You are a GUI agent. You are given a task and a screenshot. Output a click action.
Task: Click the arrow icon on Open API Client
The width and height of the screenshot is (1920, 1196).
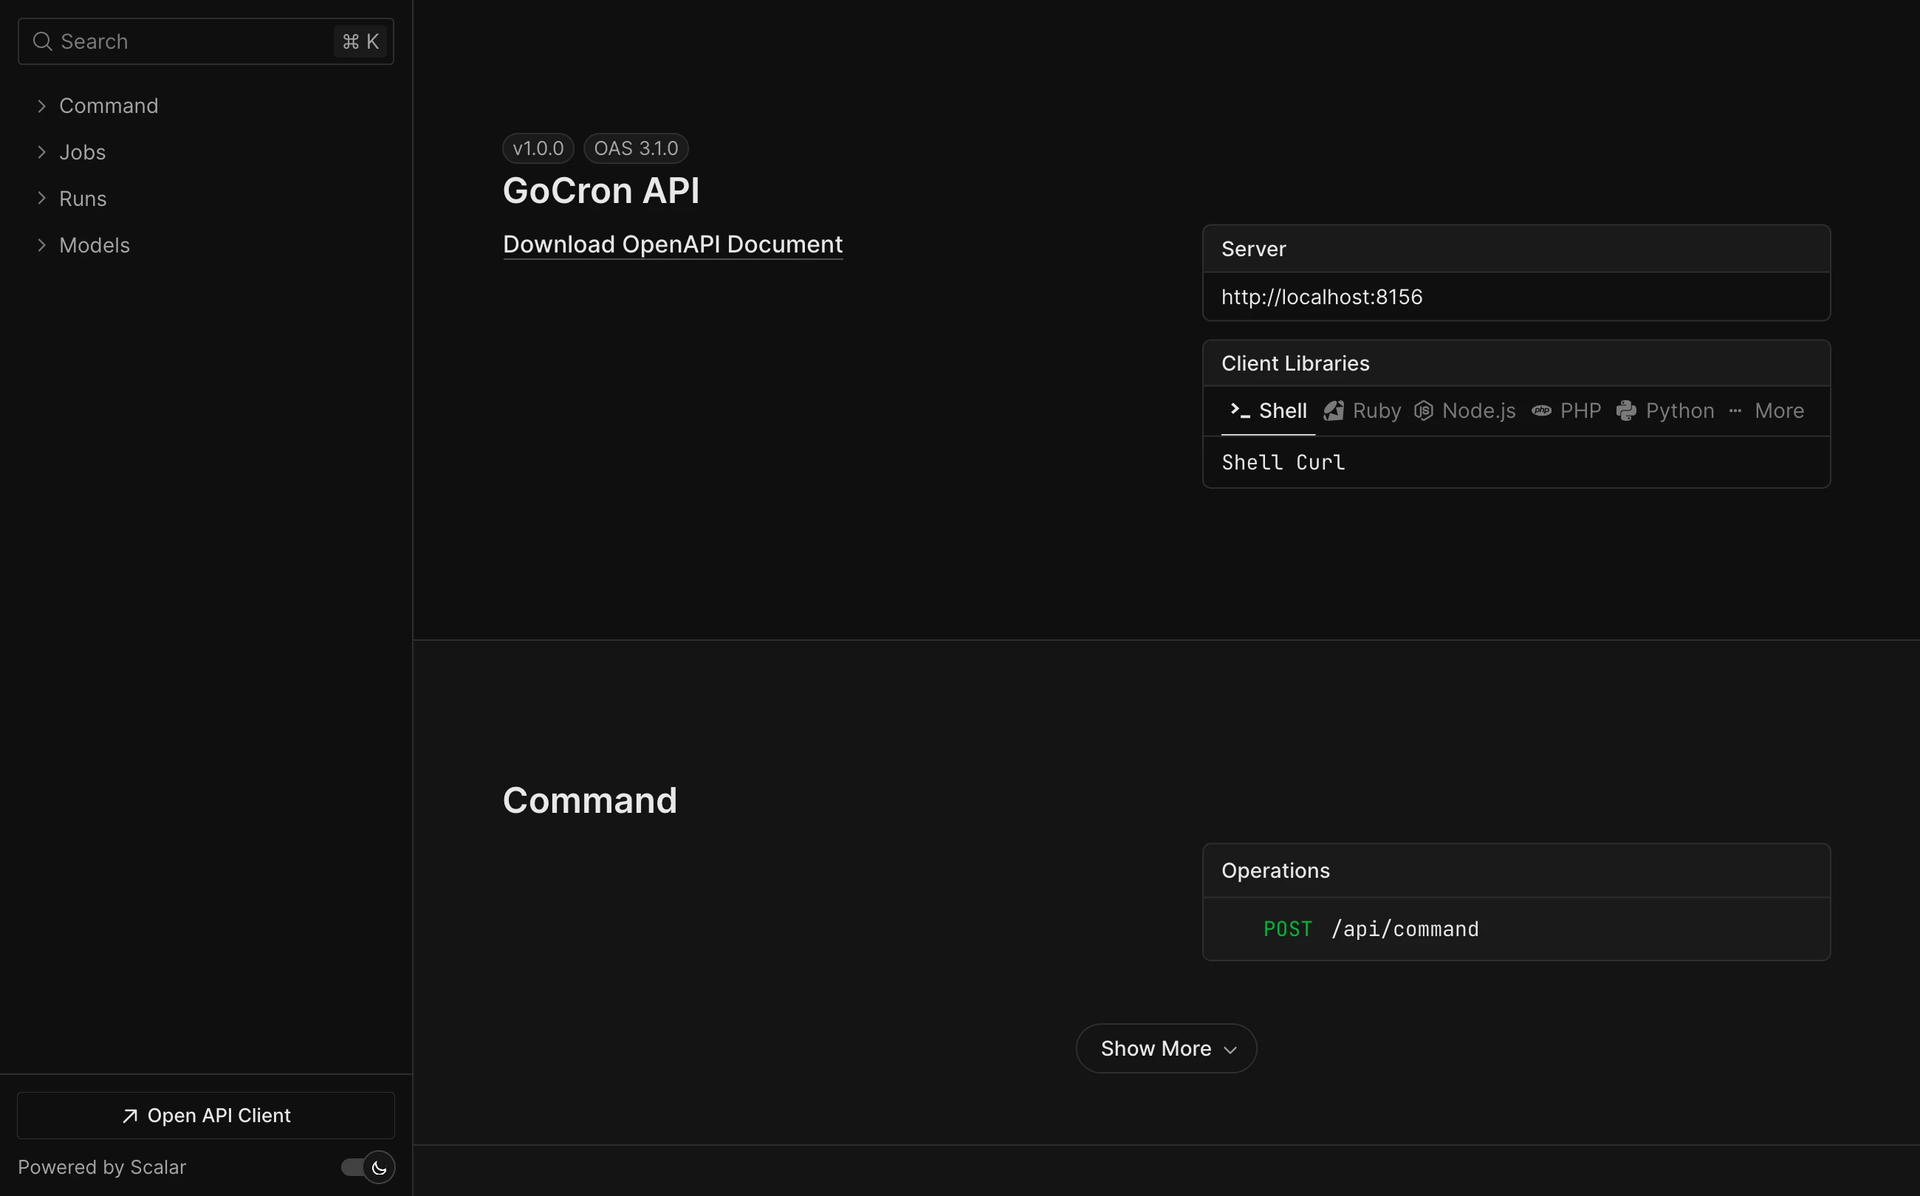[130, 1116]
